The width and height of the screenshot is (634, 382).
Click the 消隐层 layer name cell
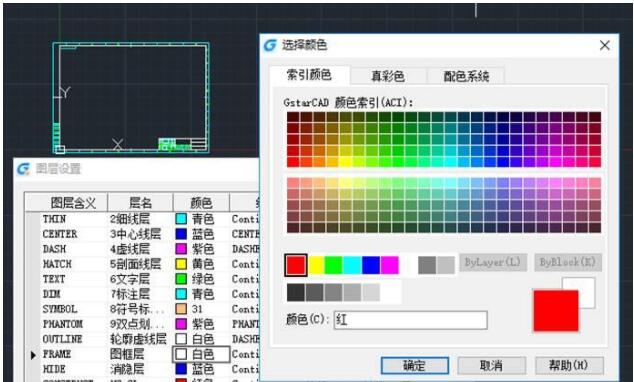(127, 369)
